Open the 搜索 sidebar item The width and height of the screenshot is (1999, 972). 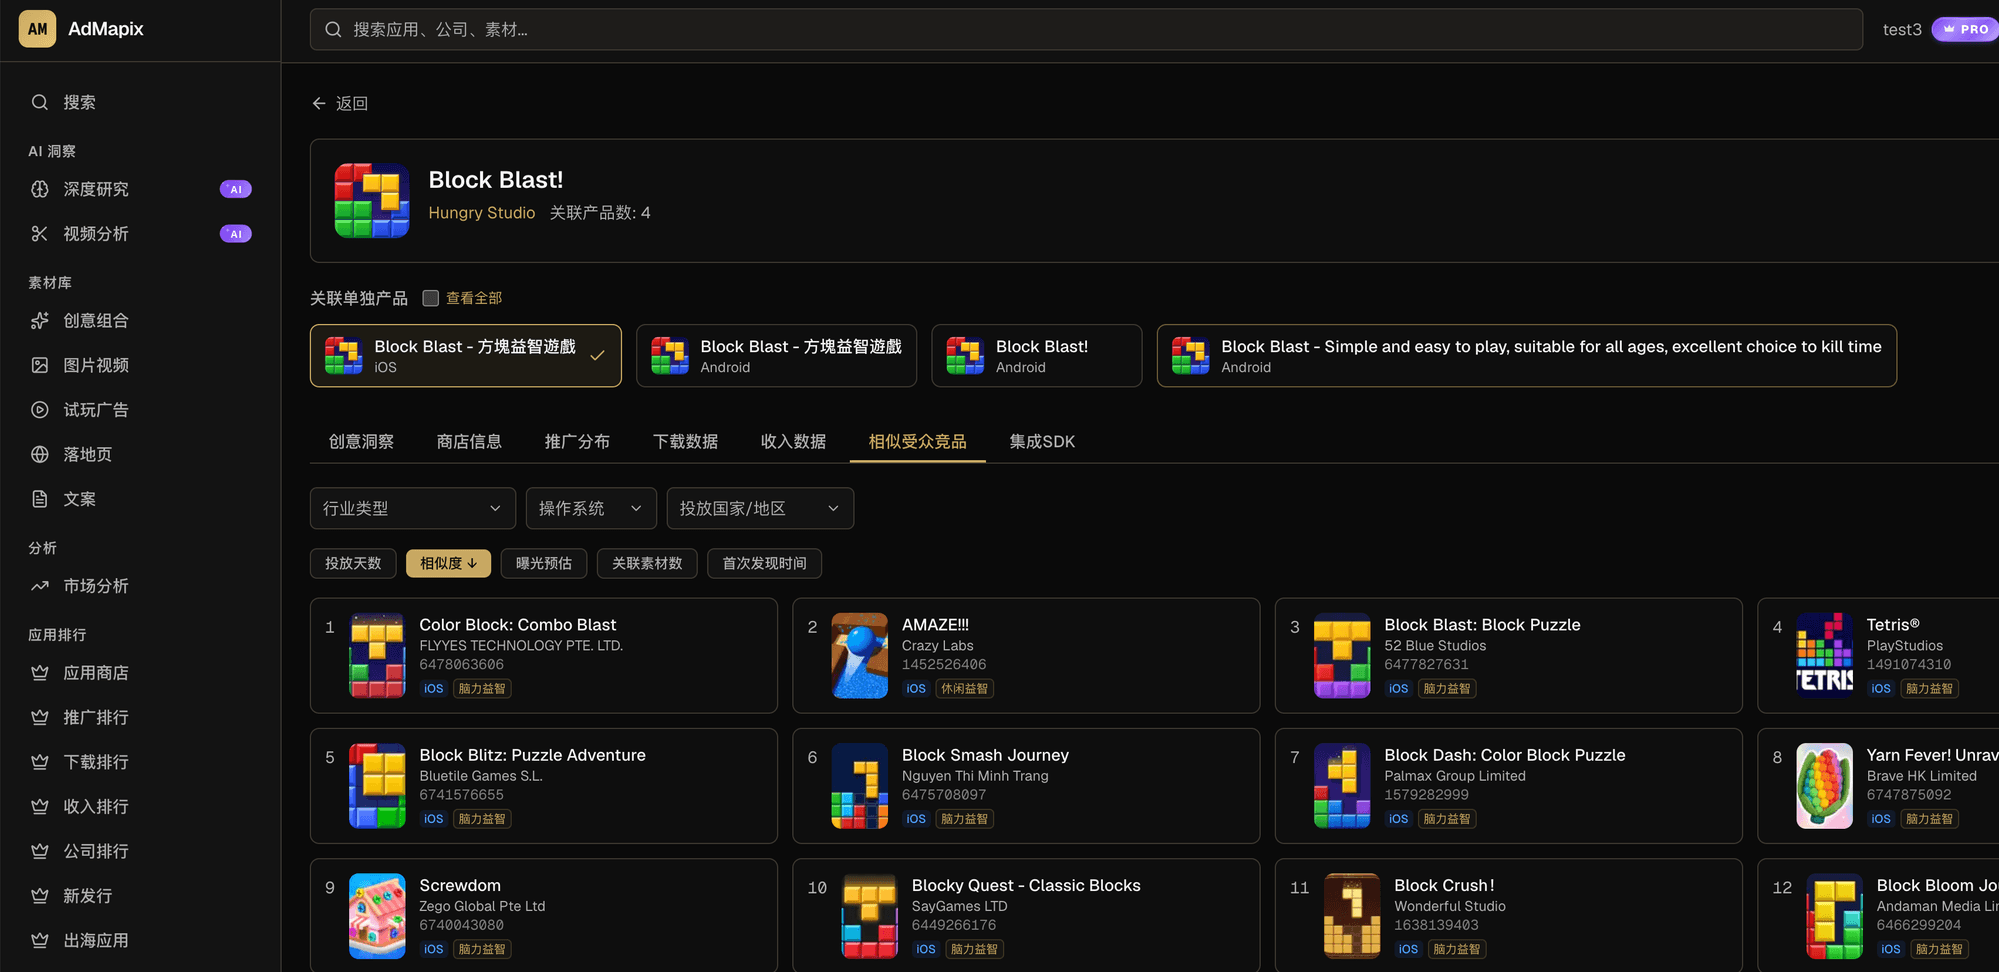(x=140, y=102)
